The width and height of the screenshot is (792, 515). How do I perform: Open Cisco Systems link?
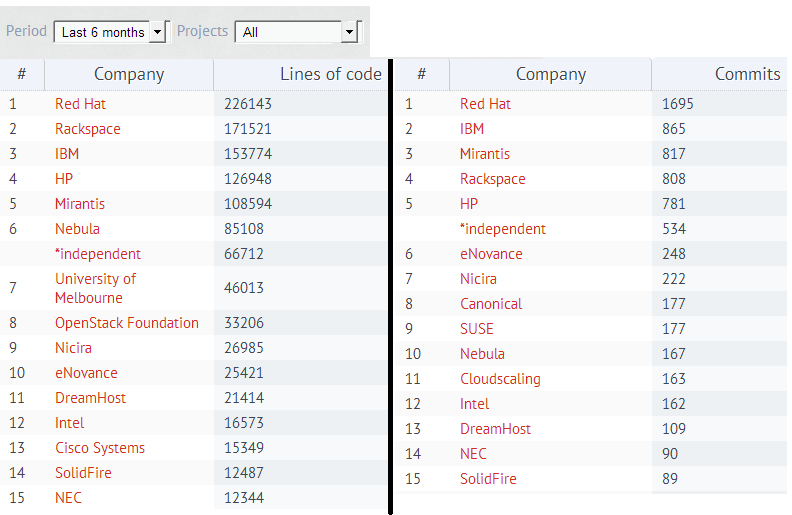point(100,448)
